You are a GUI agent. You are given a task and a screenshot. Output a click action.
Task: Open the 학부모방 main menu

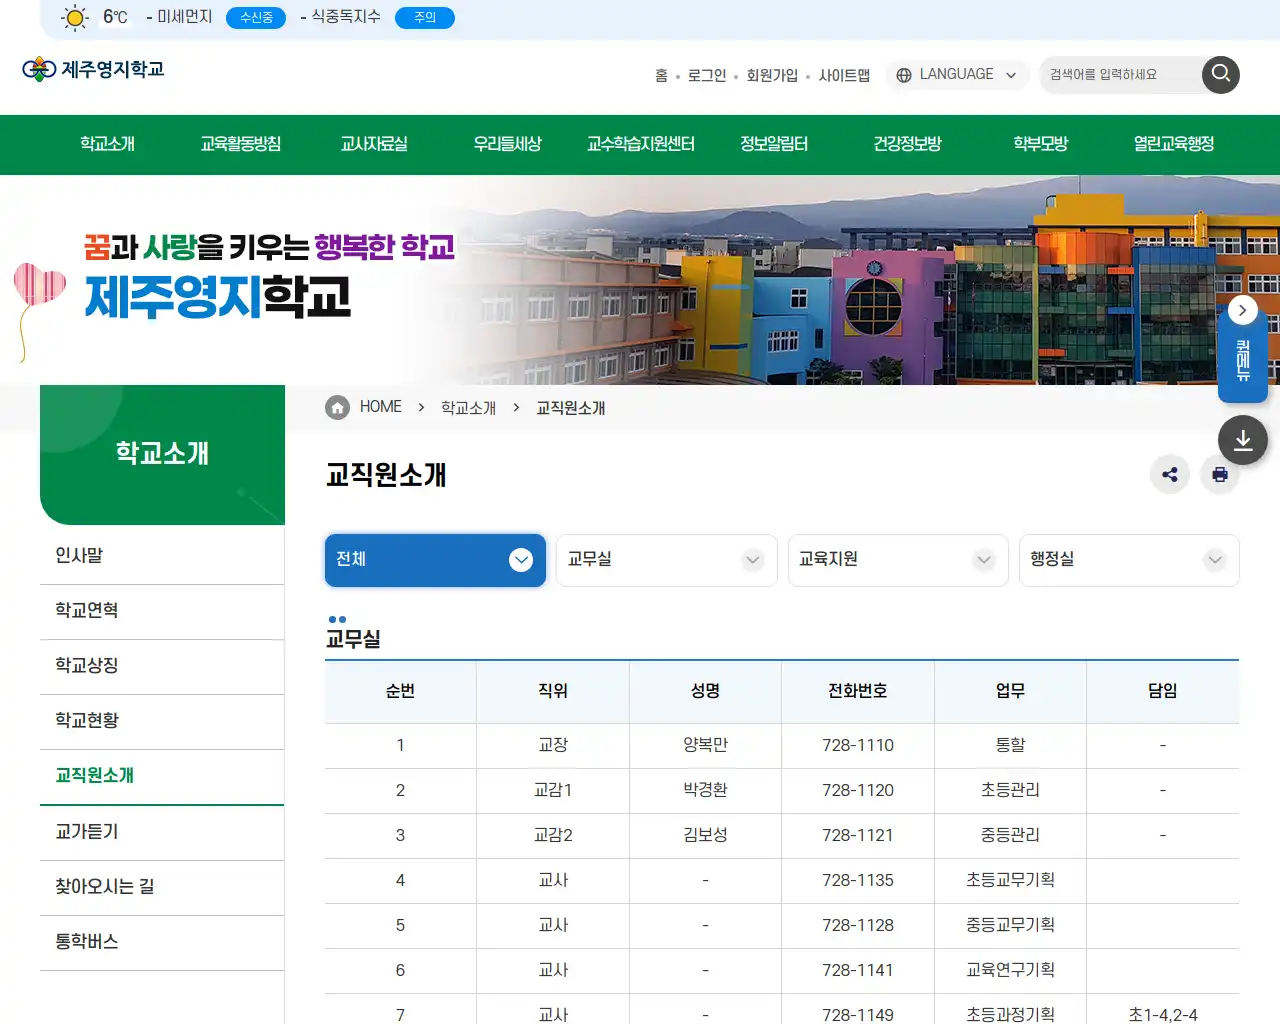[1041, 144]
